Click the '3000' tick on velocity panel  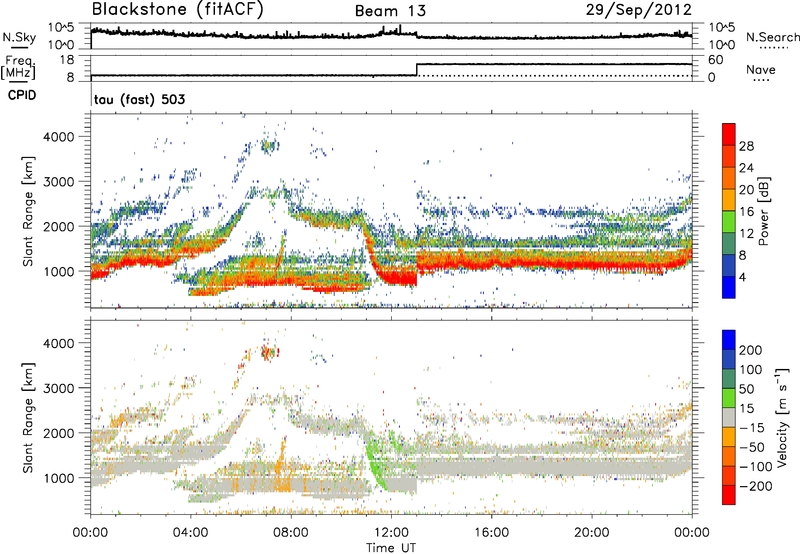58,388
